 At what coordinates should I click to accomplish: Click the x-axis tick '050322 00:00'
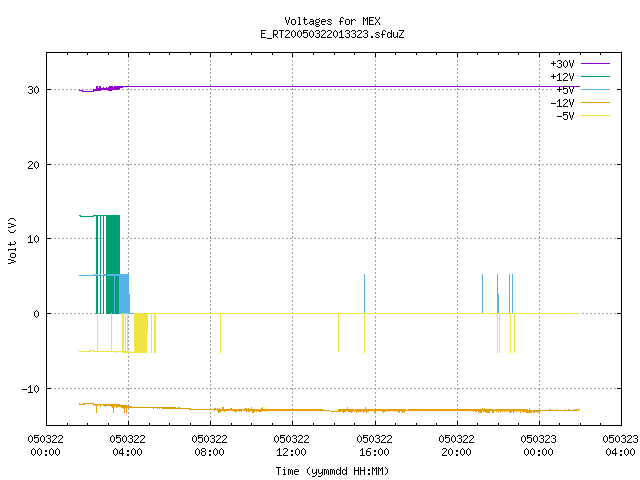tap(46, 446)
